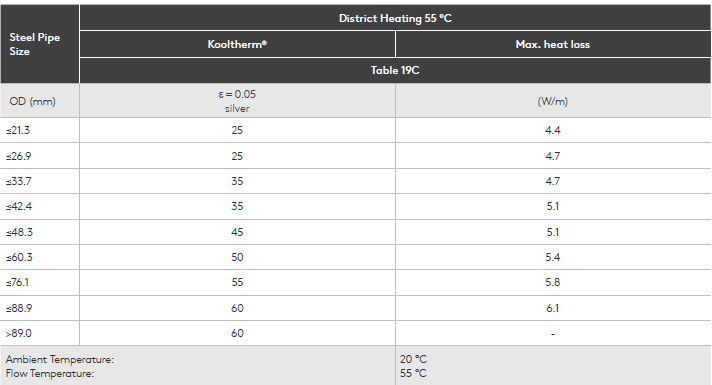The width and height of the screenshot is (712, 385).
Task: Click the Max. heat loss column header
Action: [553, 44]
